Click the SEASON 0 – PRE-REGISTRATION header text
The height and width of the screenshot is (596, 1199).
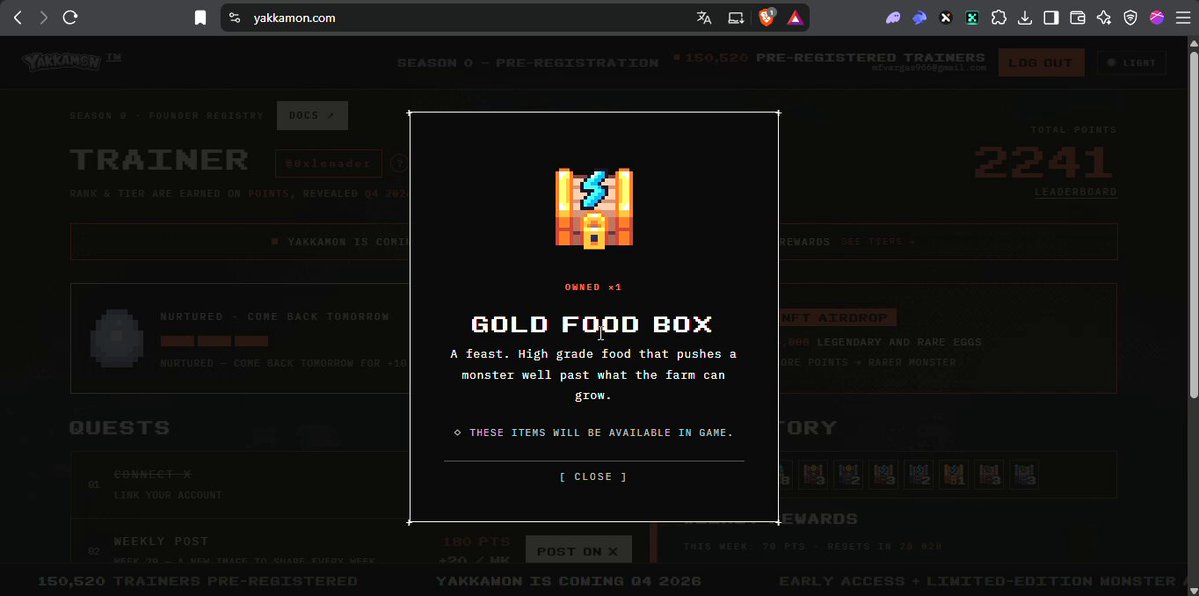click(528, 63)
